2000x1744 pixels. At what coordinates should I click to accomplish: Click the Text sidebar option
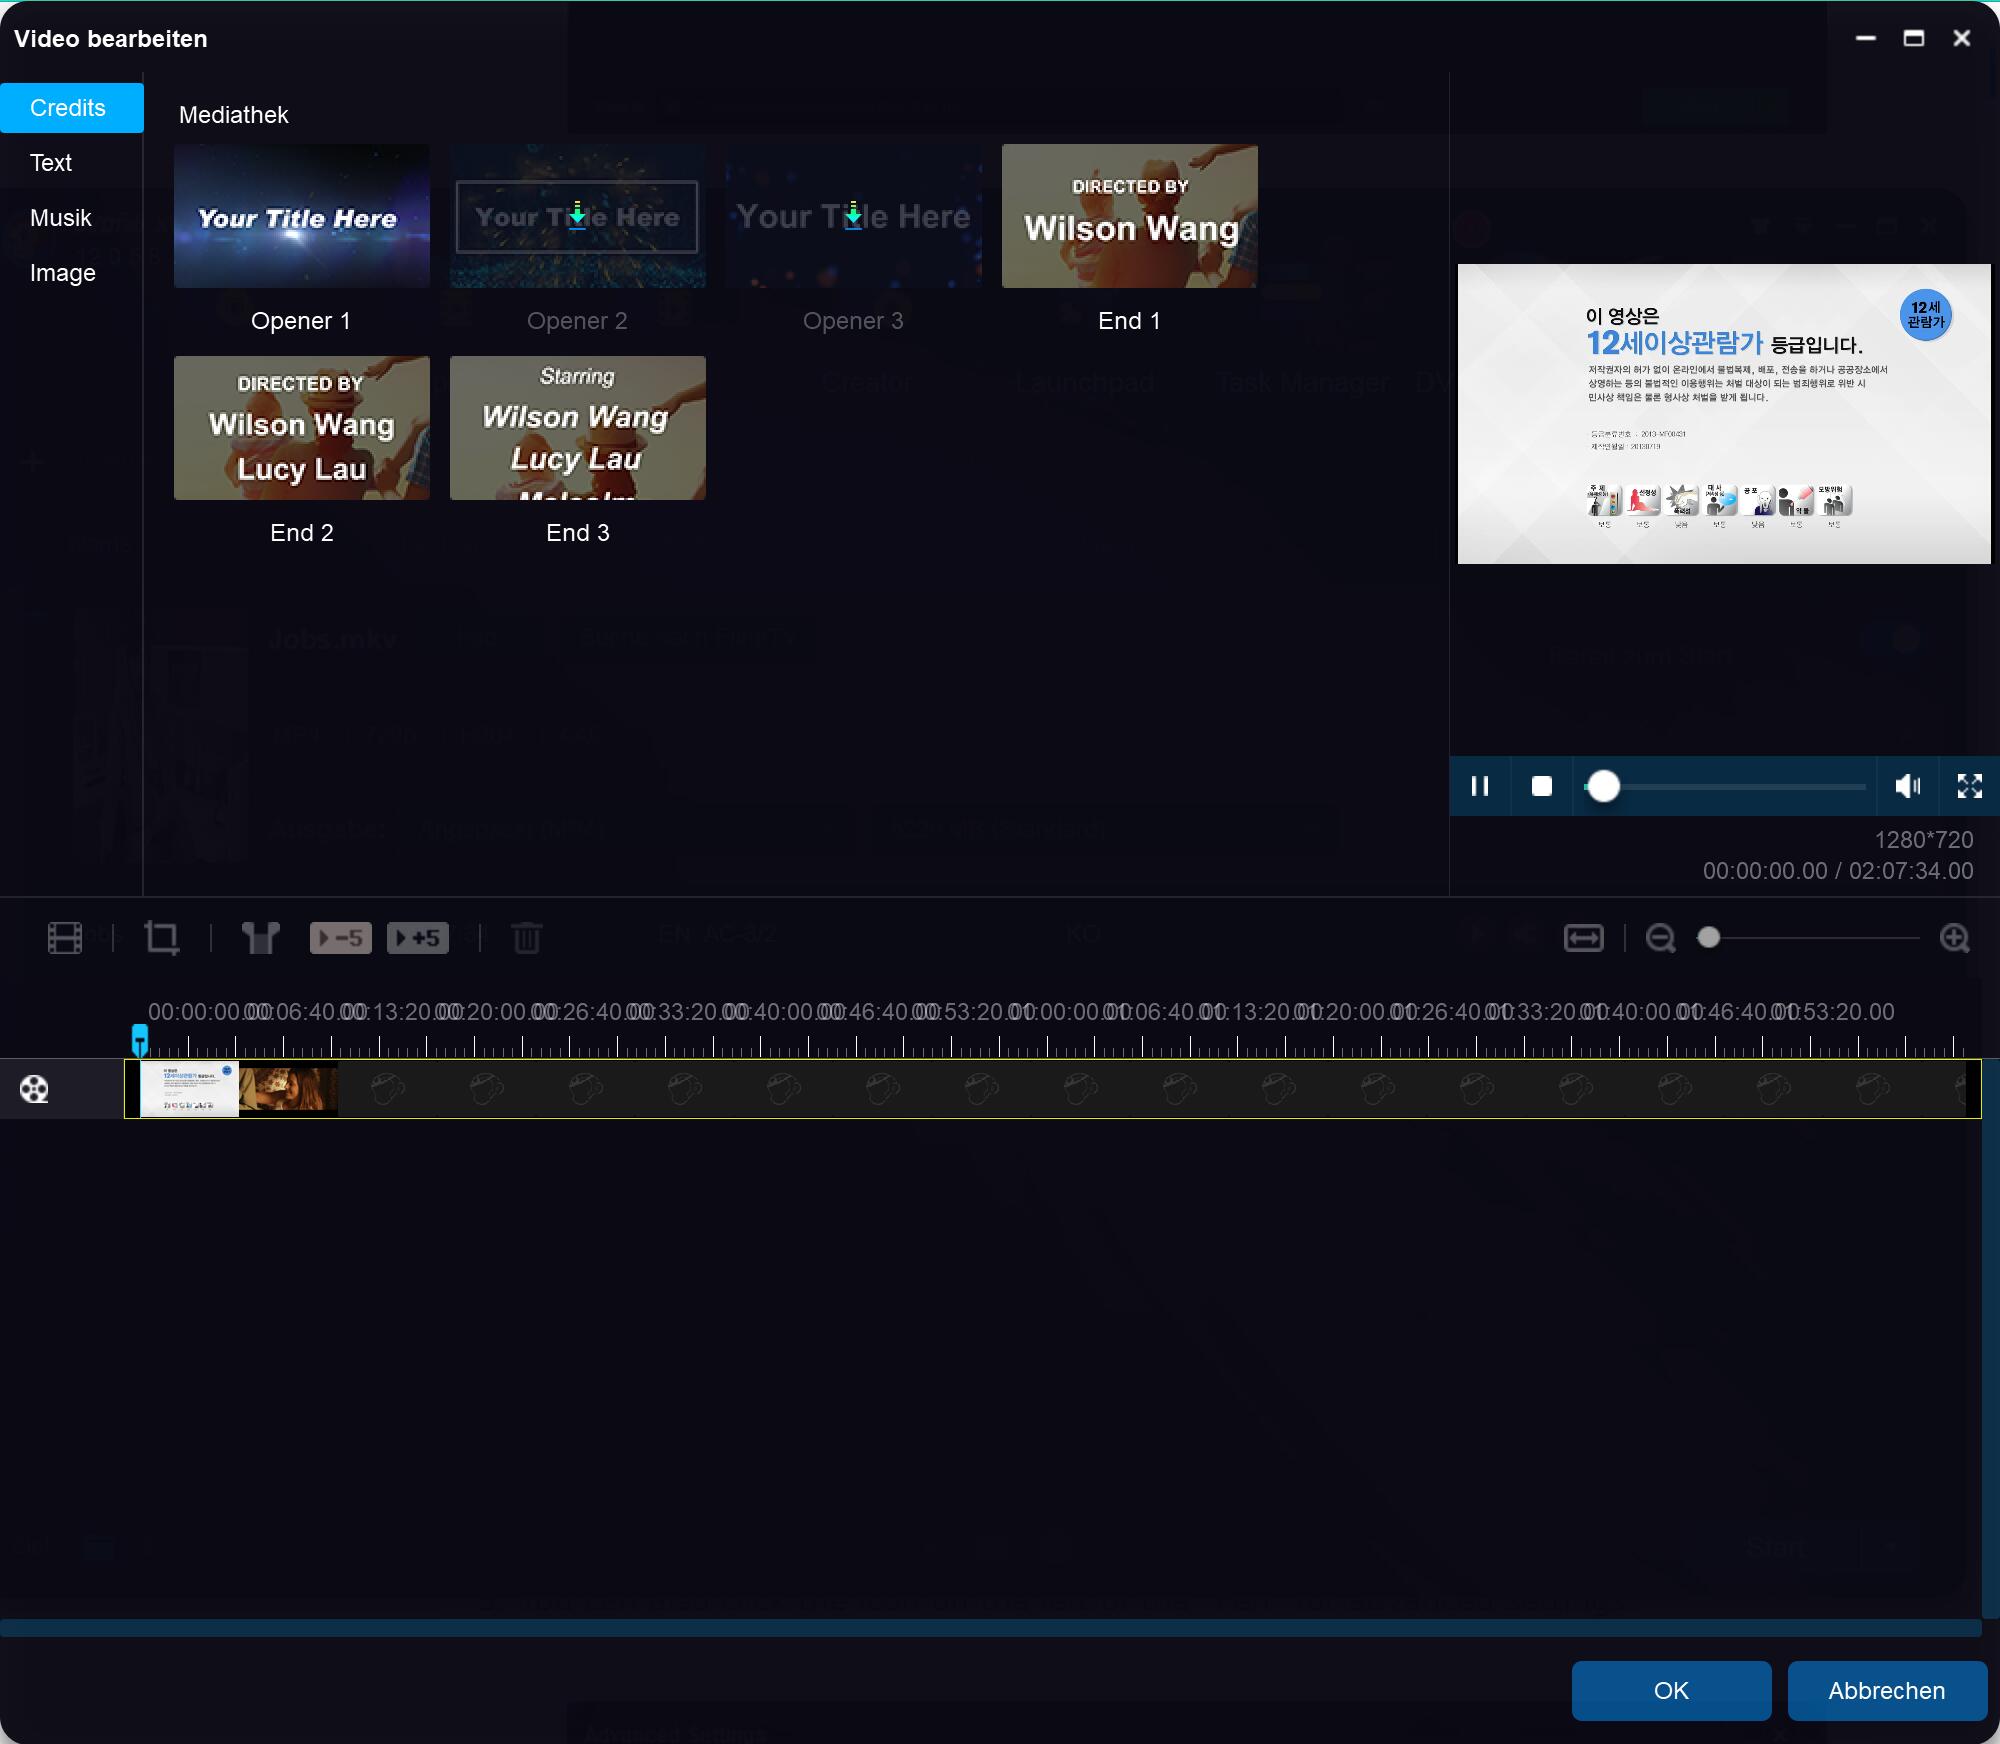point(49,162)
